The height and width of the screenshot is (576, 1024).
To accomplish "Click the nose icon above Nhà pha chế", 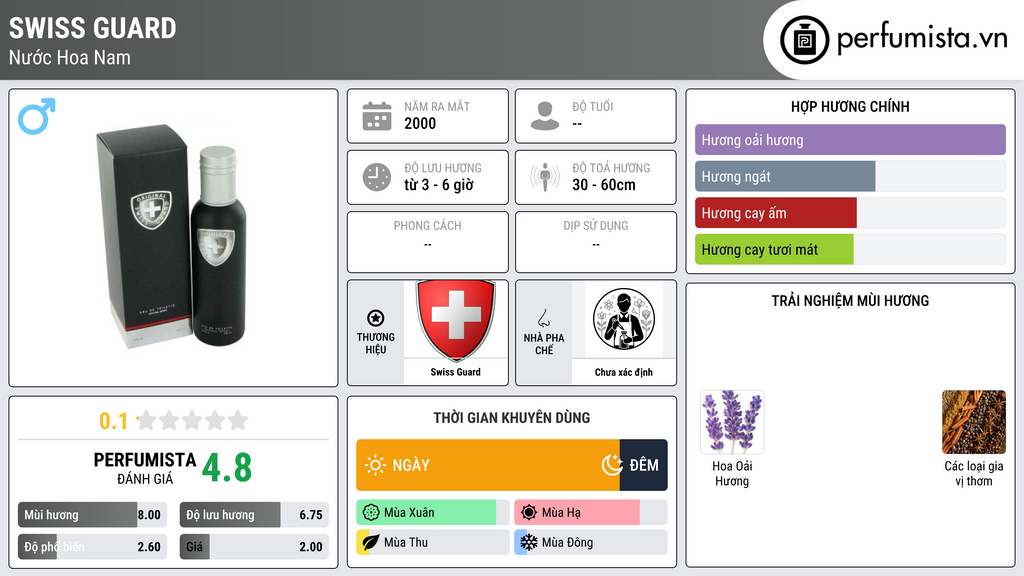I will [x=543, y=318].
